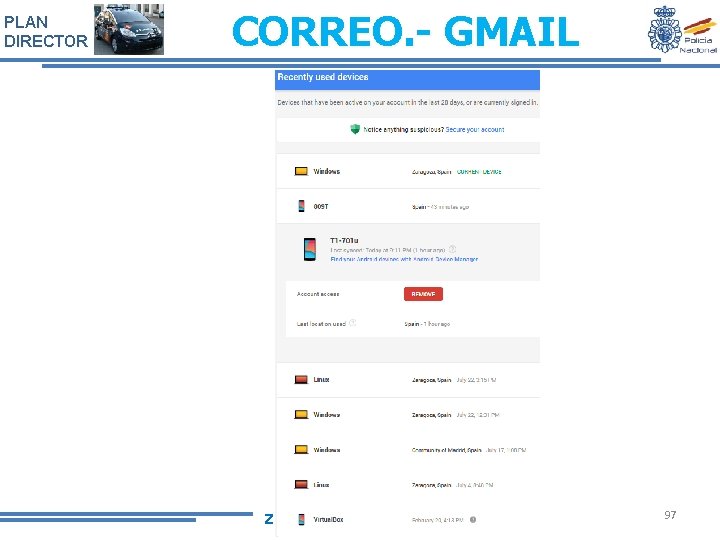This screenshot has width=720, height=540.
Task: Click the 'Recently used devices' header
Action: [407, 79]
